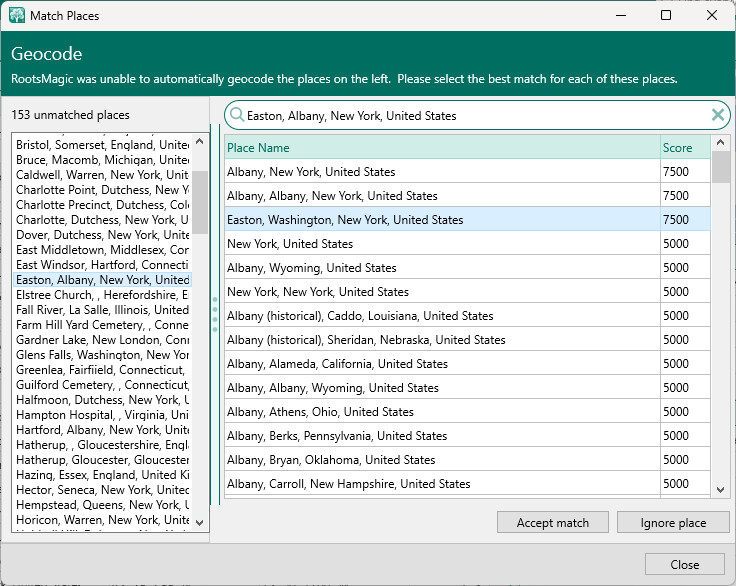This screenshot has height=586, width=736.
Task: Click the panel splitter dotted handle
Action: (x=215, y=314)
